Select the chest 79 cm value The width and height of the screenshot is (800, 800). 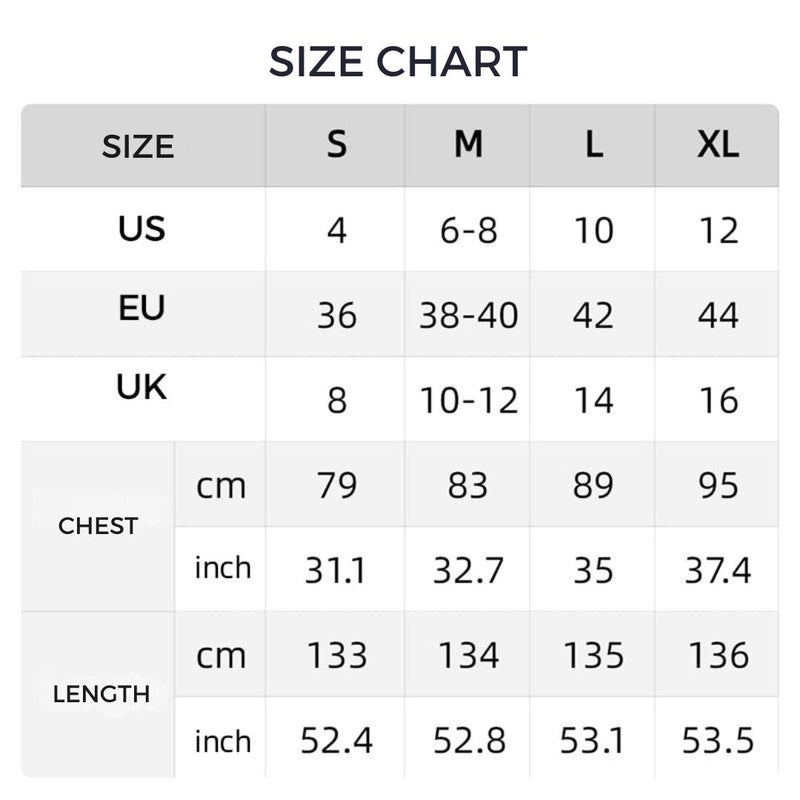coord(337,486)
